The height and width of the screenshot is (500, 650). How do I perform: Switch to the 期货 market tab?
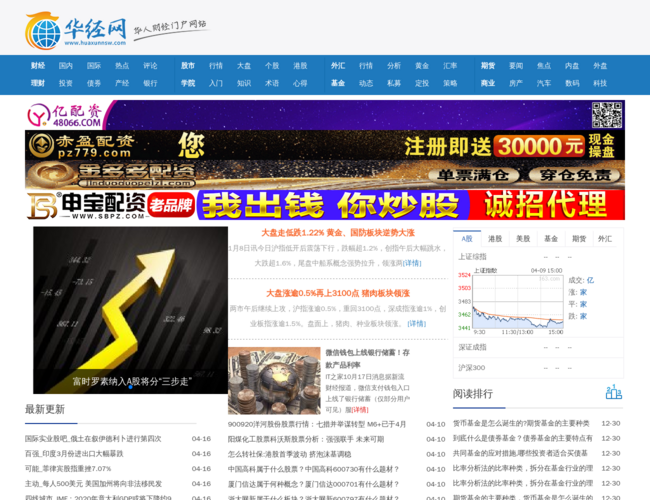(x=579, y=238)
